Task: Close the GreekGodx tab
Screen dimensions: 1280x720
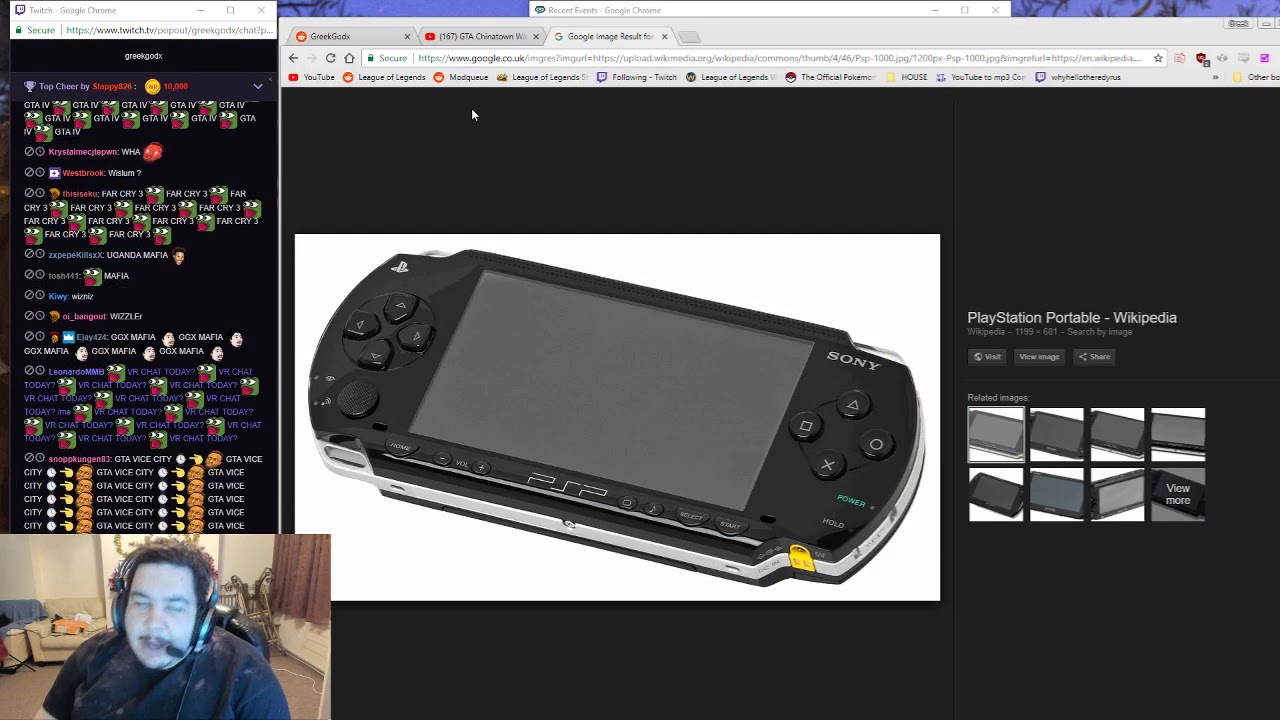Action: click(x=407, y=36)
